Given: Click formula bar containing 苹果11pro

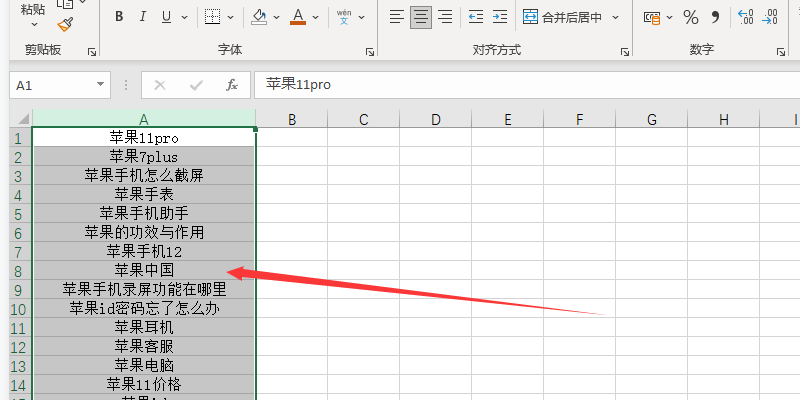Looking at the screenshot, I should coord(527,85).
